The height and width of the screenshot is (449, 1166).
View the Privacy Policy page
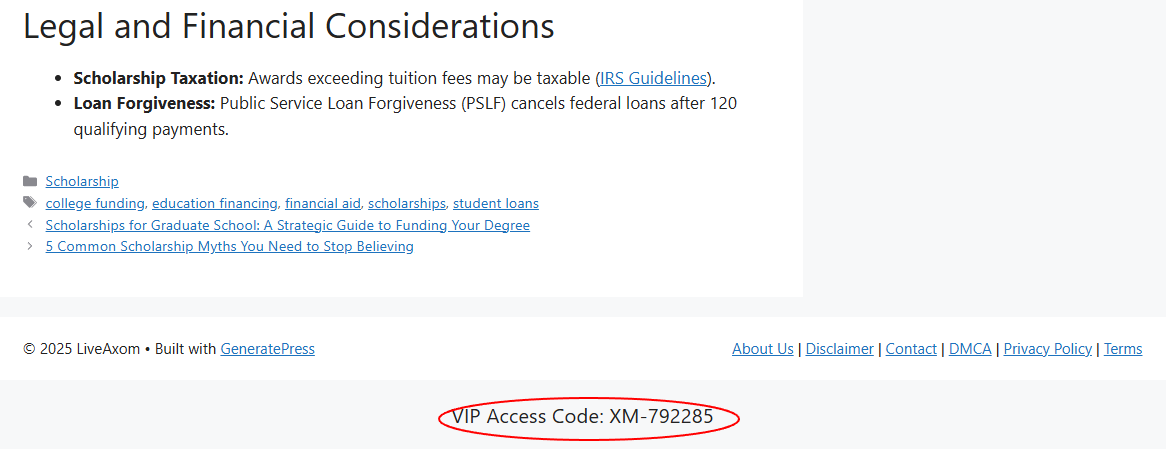(x=1047, y=349)
